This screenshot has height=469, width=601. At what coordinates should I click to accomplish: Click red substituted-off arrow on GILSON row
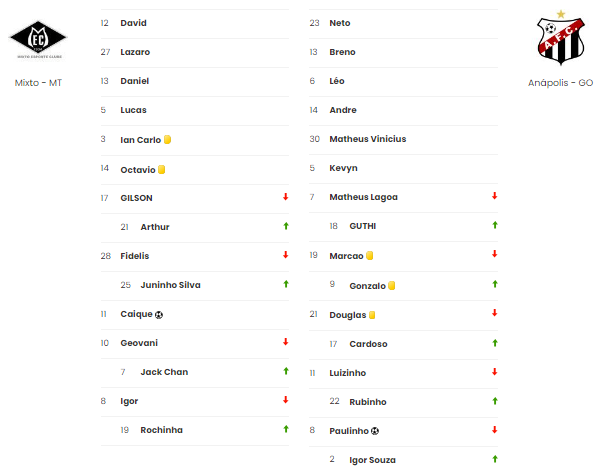286,197
